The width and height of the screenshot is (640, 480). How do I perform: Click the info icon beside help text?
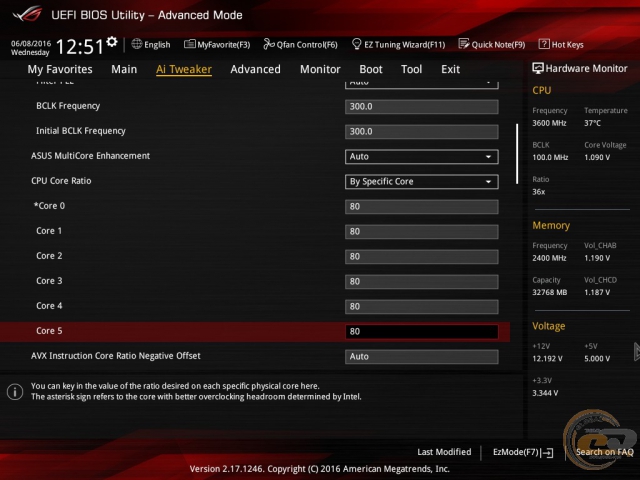[15, 392]
